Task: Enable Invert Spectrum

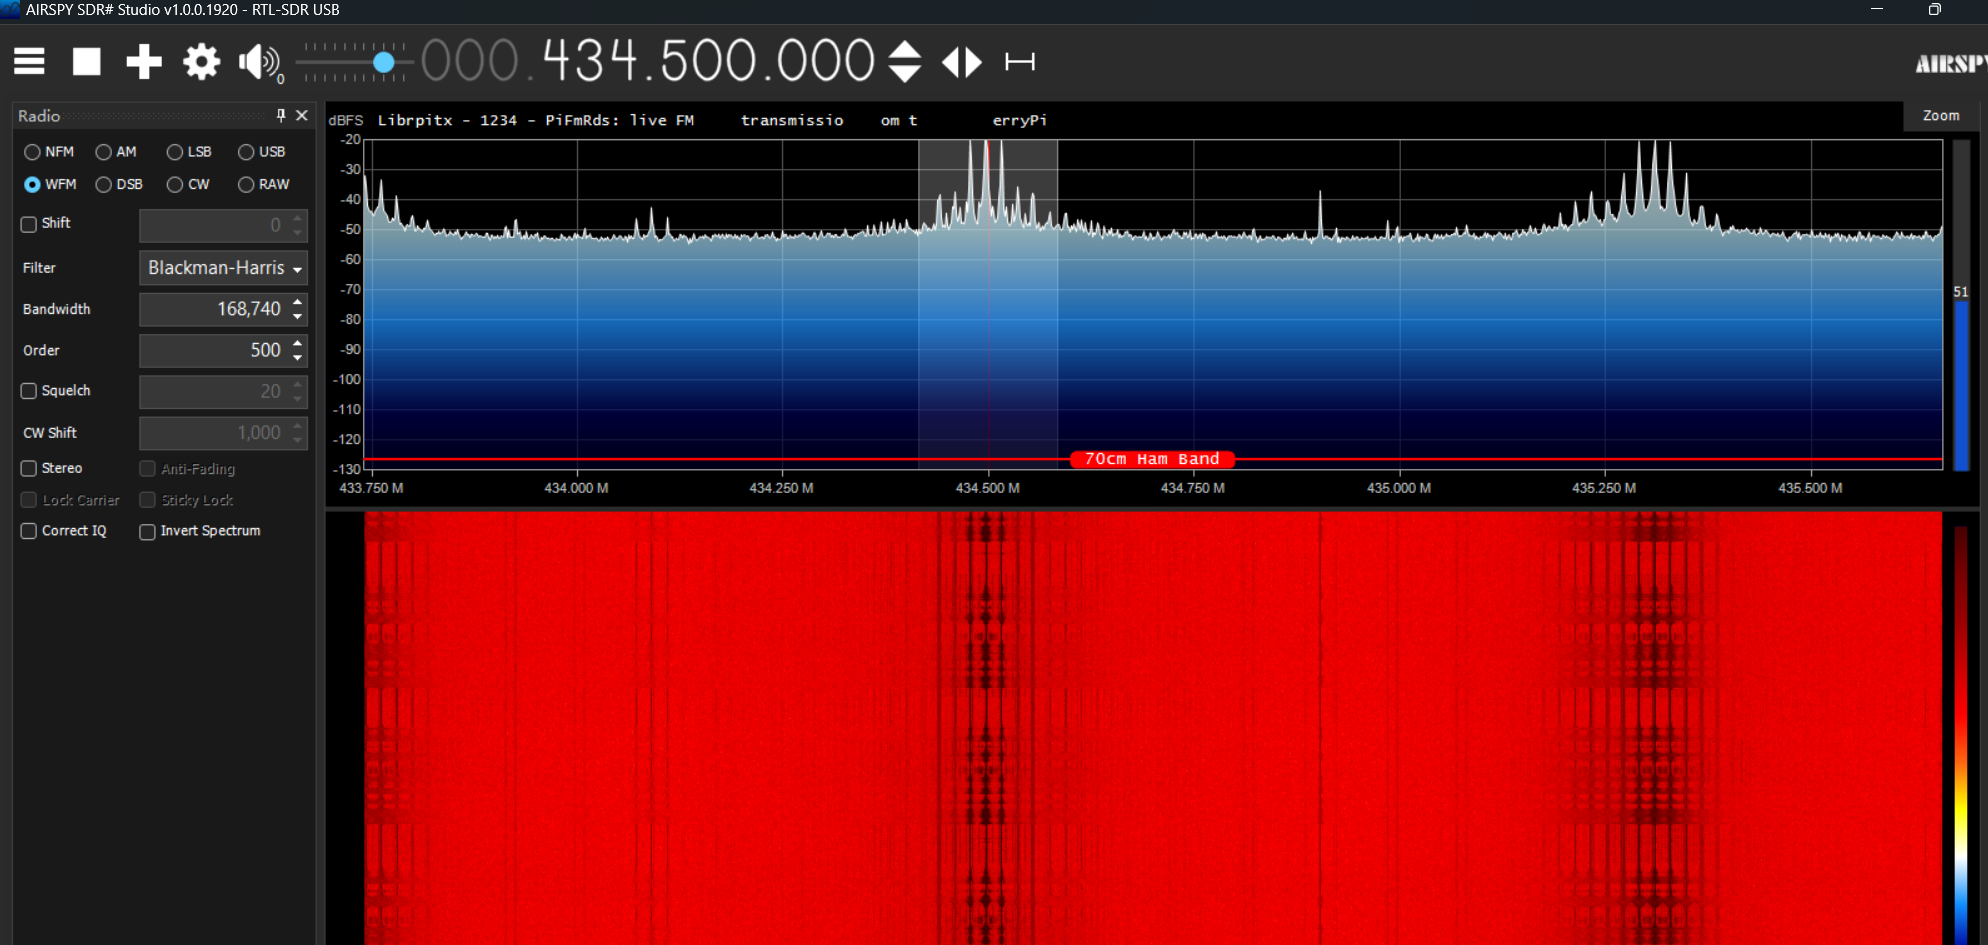Action: (147, 531)
